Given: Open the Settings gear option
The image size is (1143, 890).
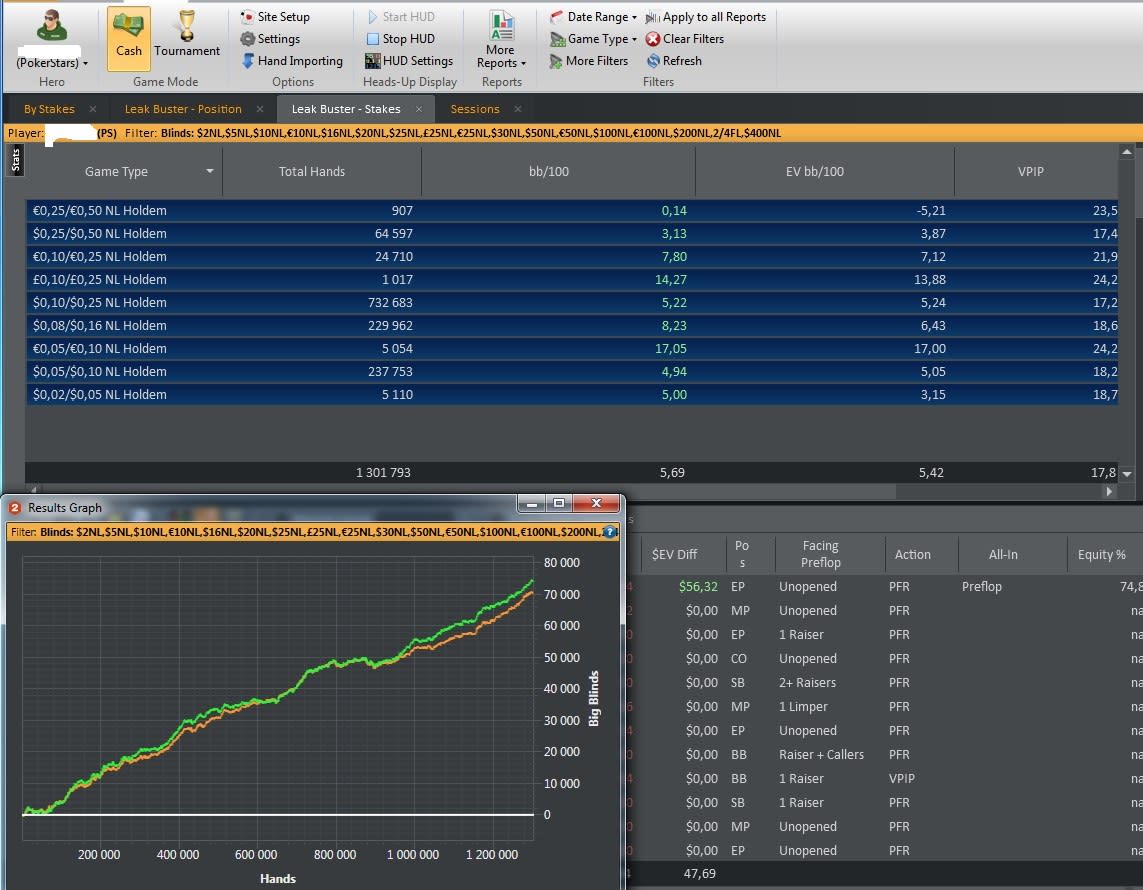Looking at the screenshot, I should (270, 39).
